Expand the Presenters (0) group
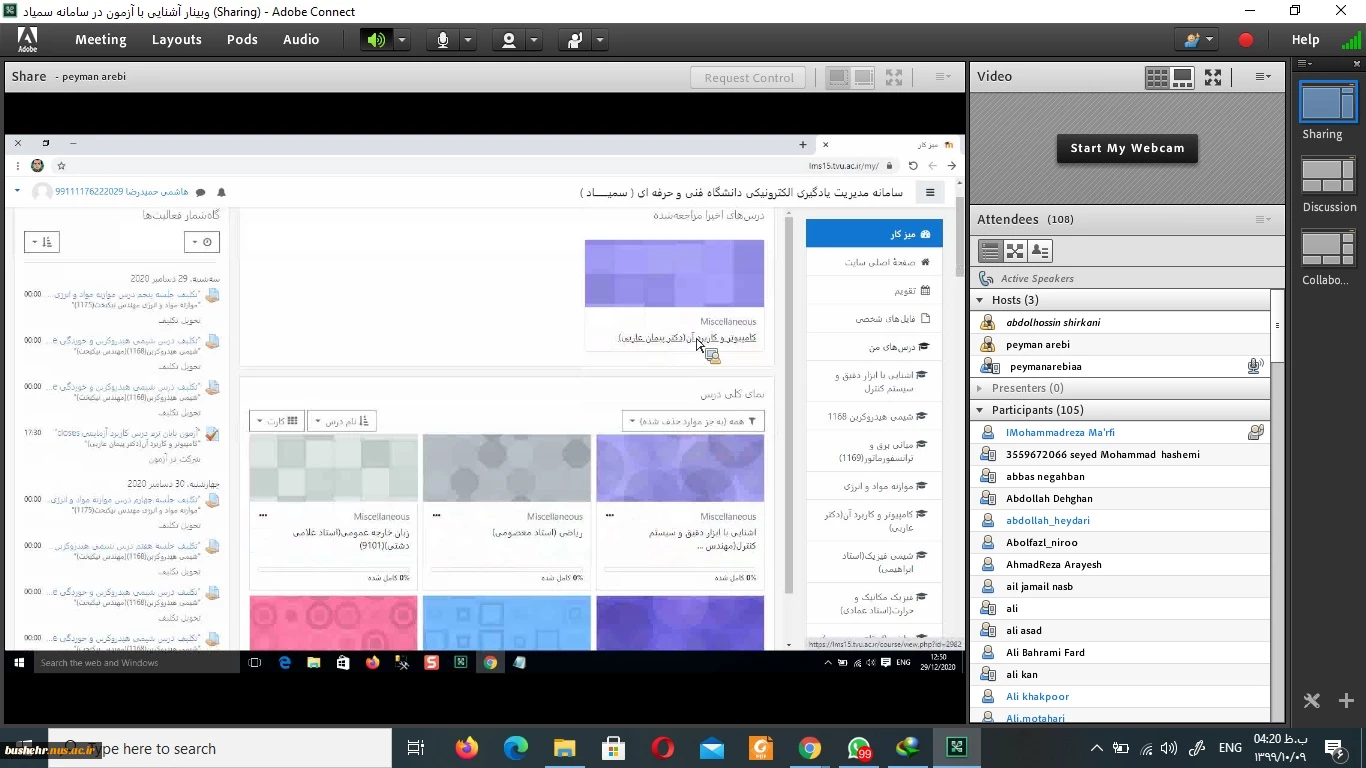Viewport: 1366px width, 768px height. pyautogui.click(x=980, y=388)
